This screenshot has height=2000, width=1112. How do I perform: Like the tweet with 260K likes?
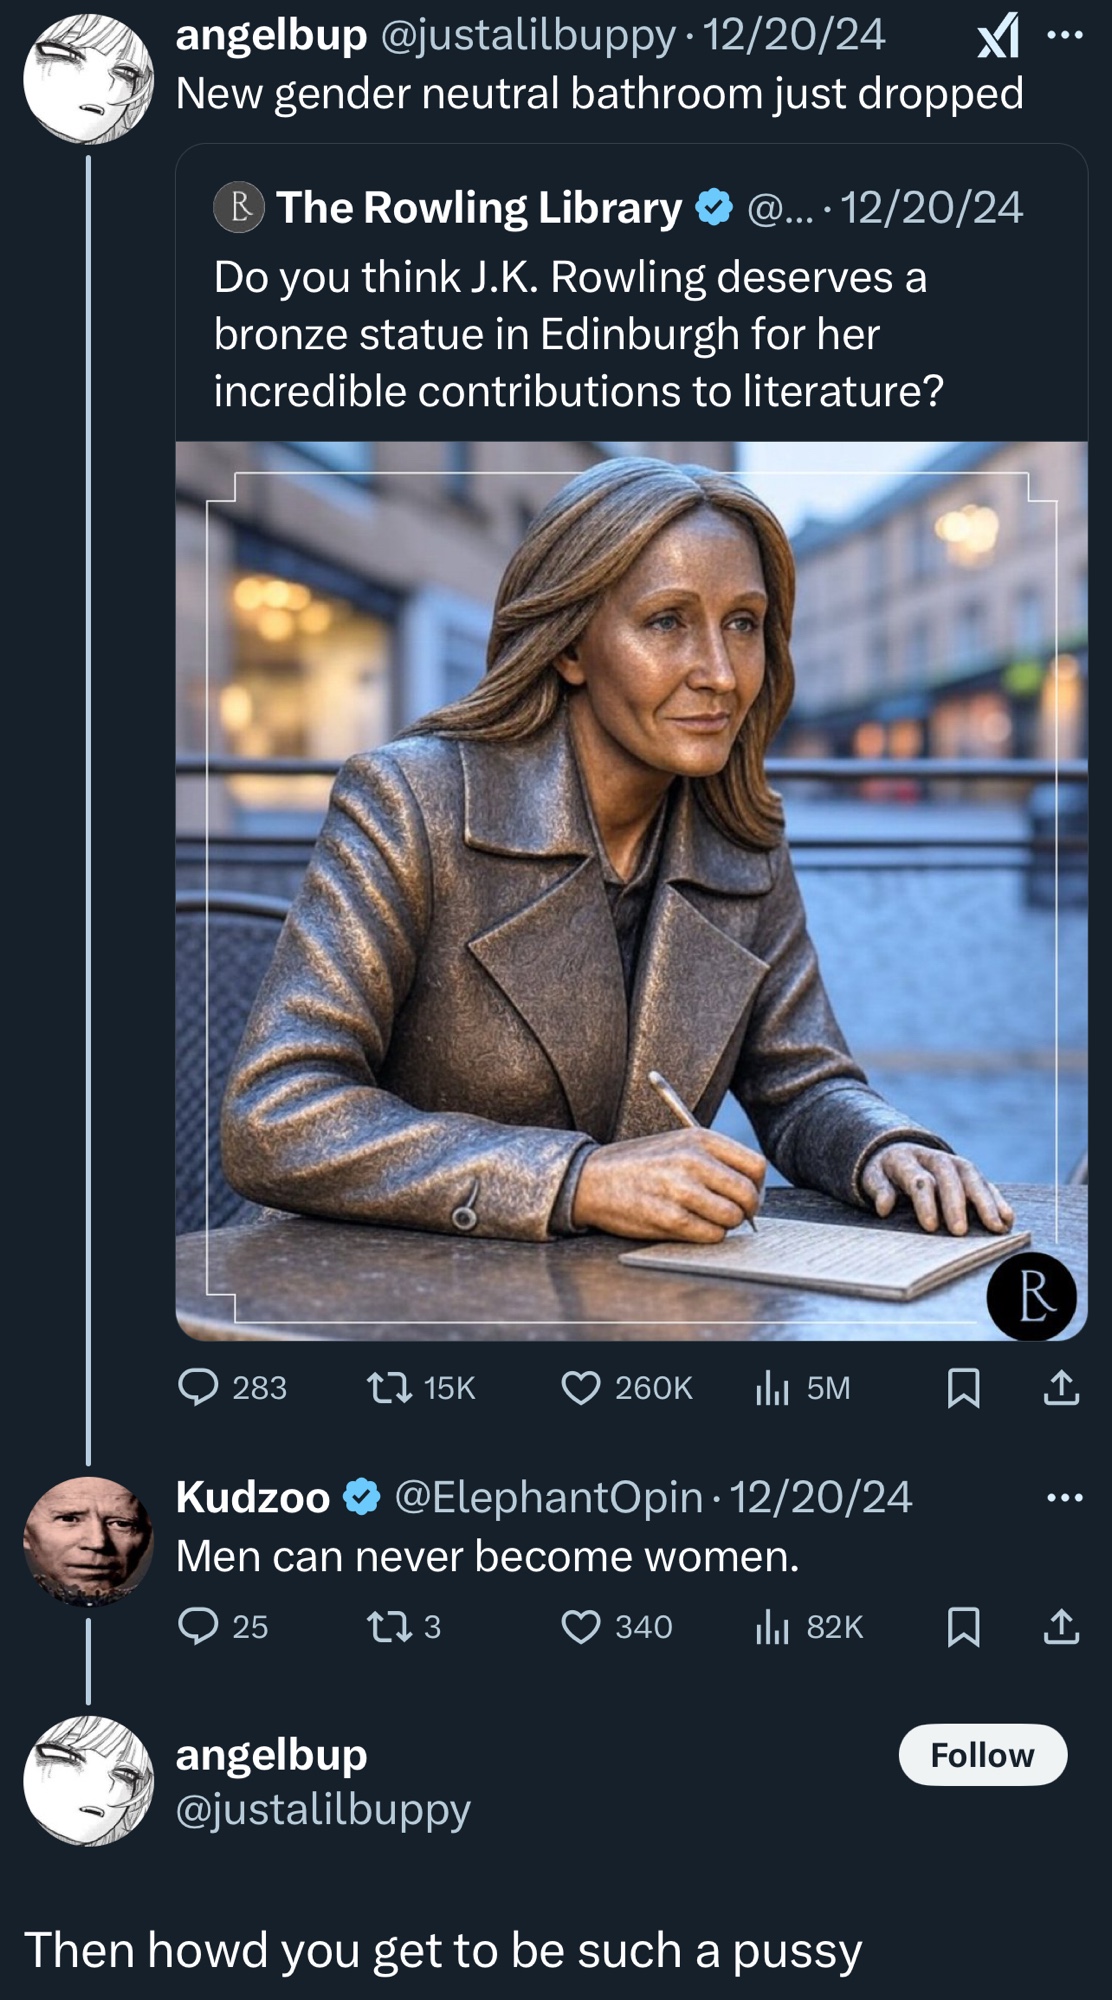pos(581,1387)
